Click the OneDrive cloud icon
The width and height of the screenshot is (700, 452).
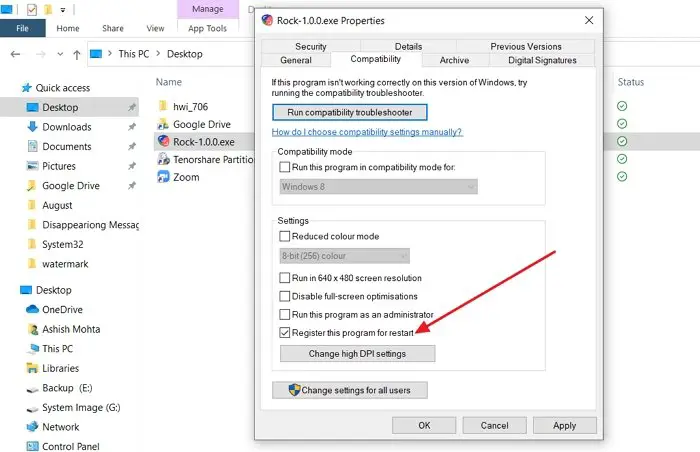(x=33, y=309)
